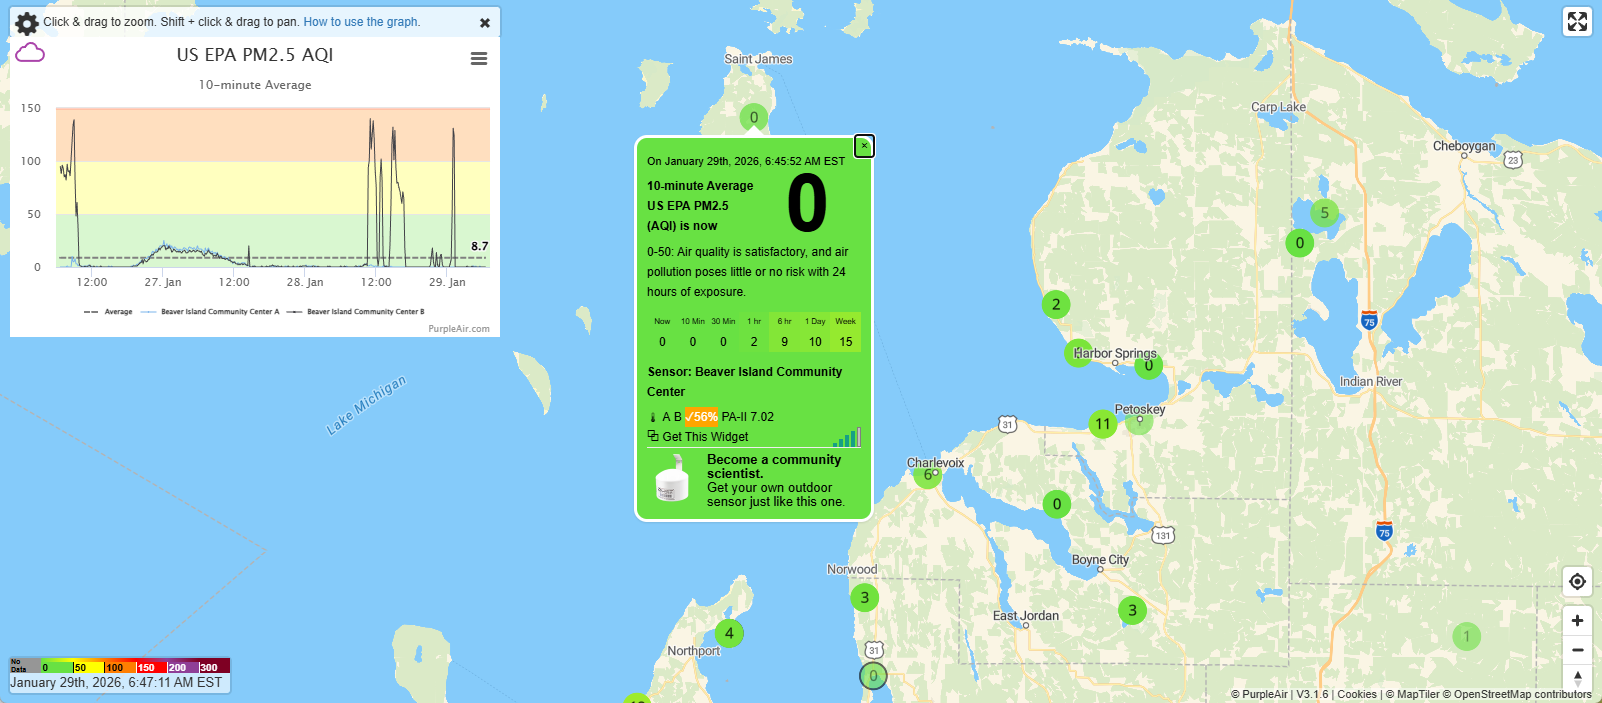
Task: Close the sensor info popup
Action: tap(864, 146)
